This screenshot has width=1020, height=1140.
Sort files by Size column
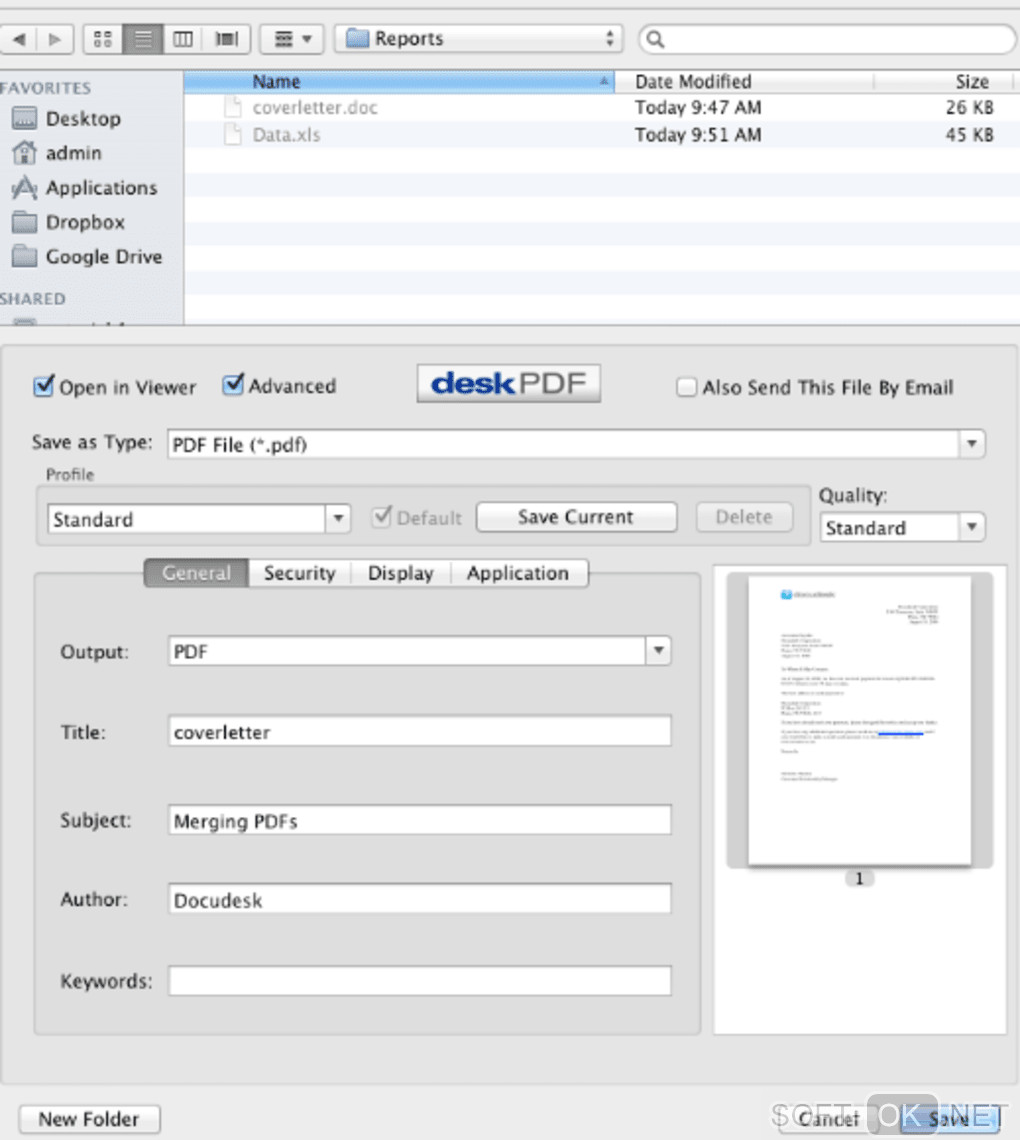pos(943,81)
